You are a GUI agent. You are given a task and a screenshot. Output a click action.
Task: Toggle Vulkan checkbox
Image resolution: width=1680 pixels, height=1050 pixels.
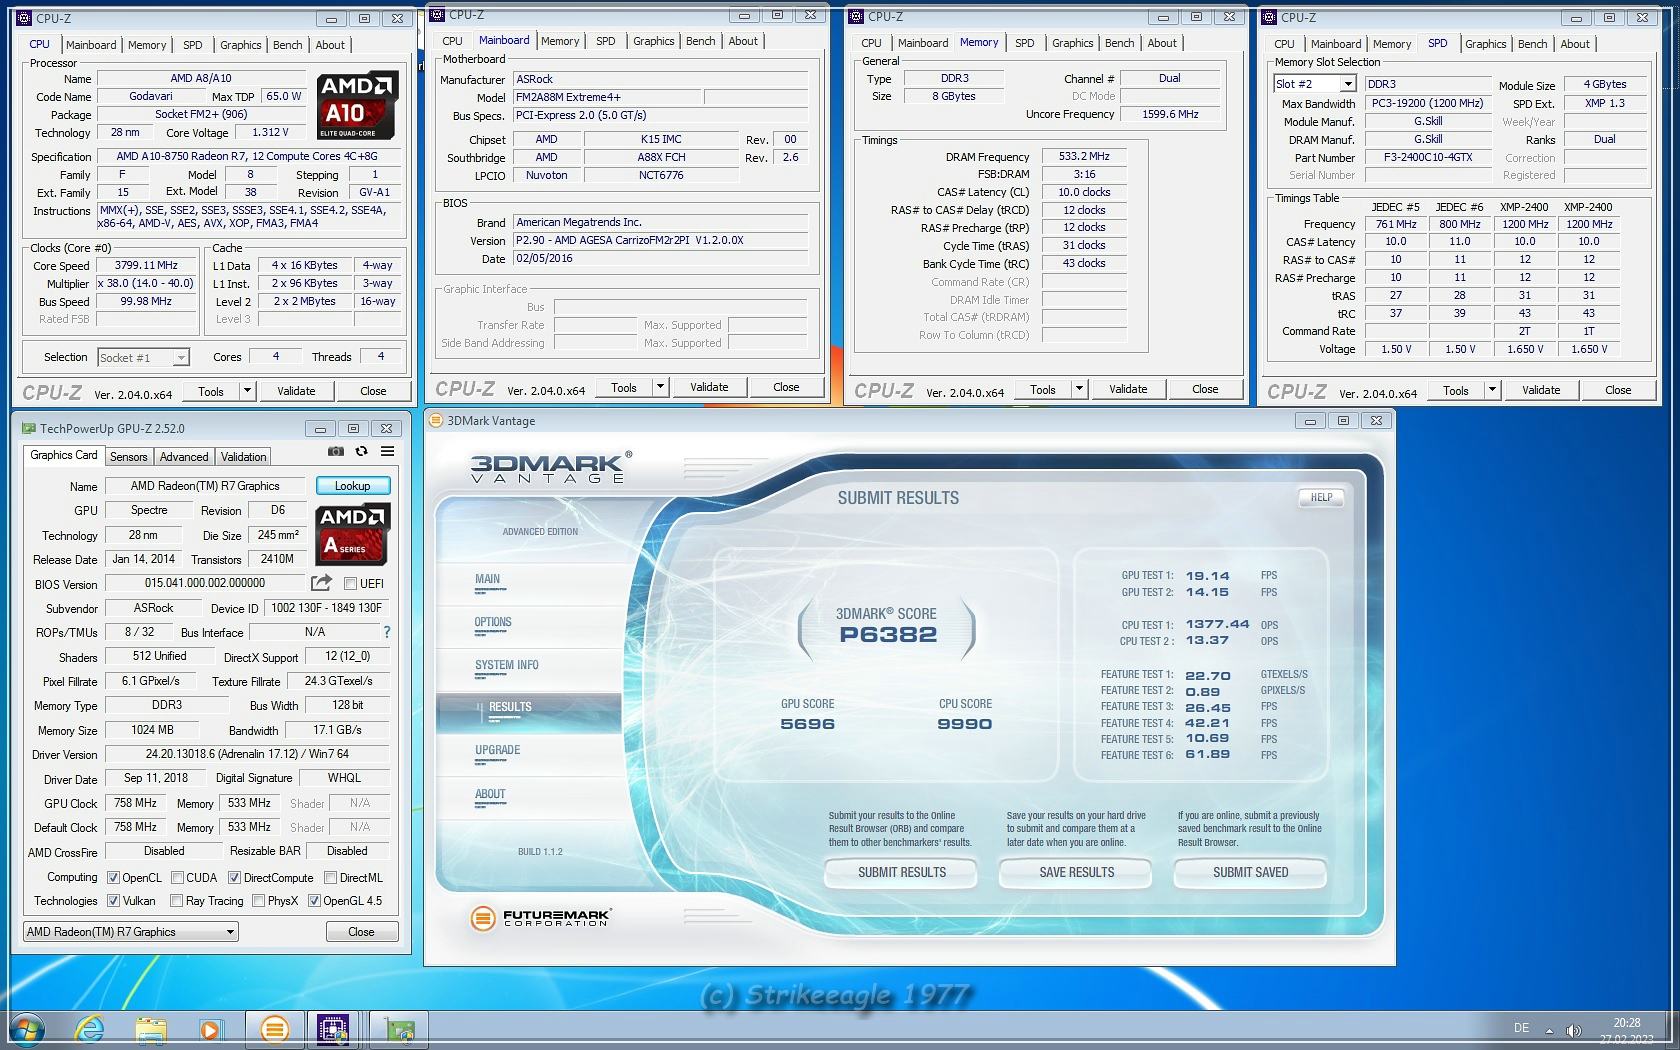[114, 900]
